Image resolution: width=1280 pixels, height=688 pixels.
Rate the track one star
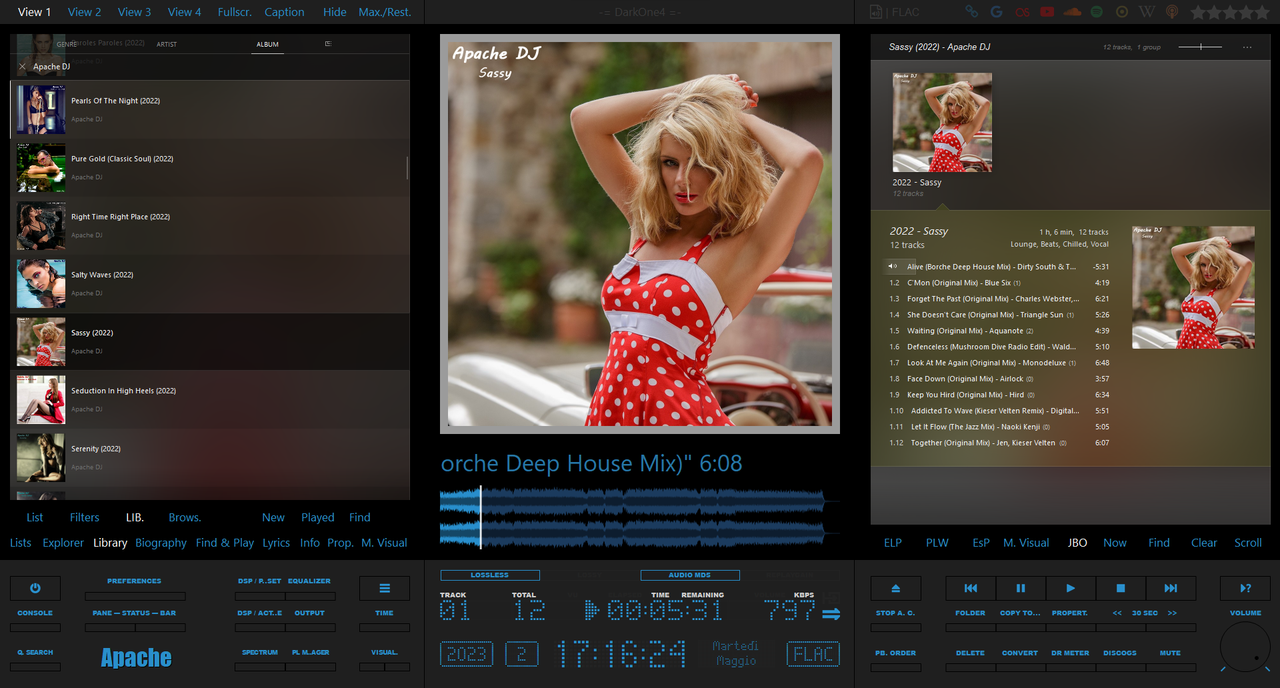pos(1197,12)
